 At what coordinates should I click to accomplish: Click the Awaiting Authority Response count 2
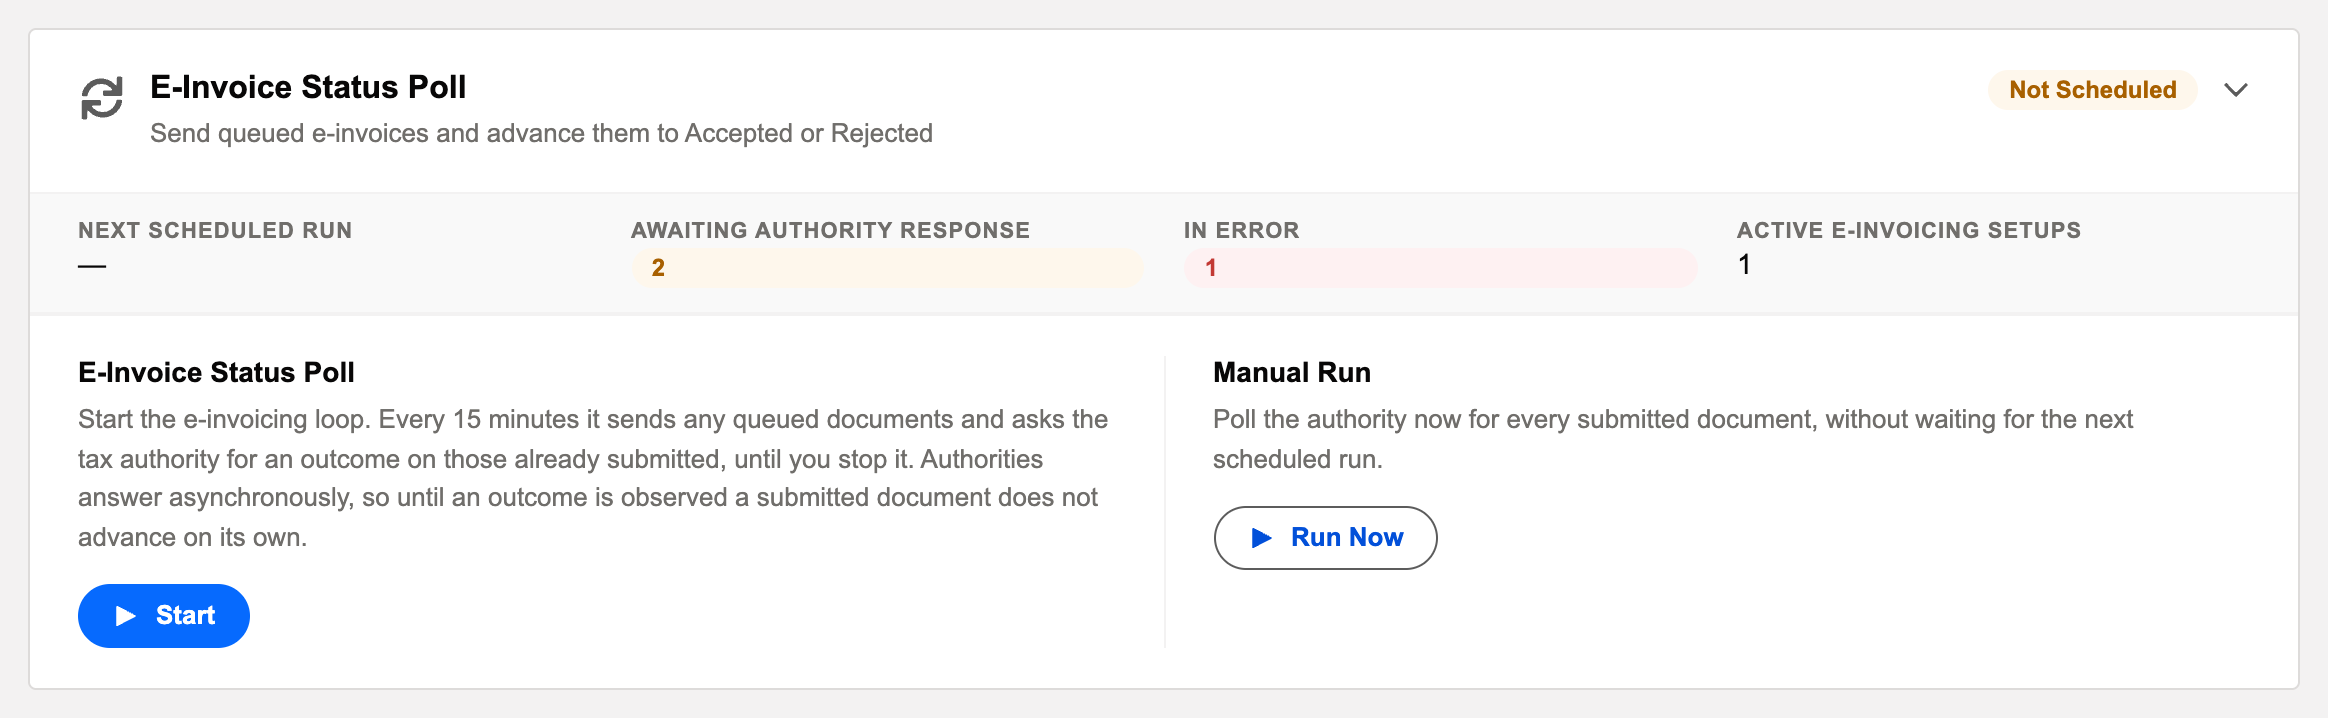tap(887, 268)
